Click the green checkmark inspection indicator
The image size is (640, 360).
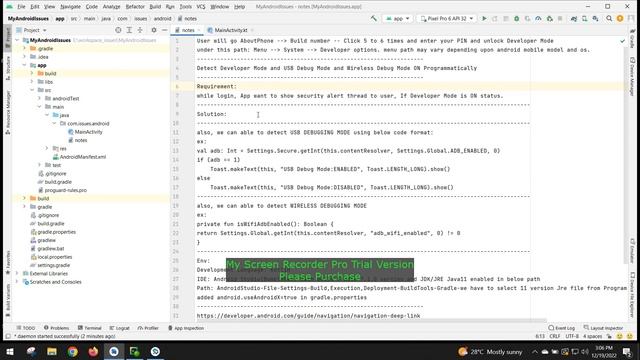pos(622,41)
